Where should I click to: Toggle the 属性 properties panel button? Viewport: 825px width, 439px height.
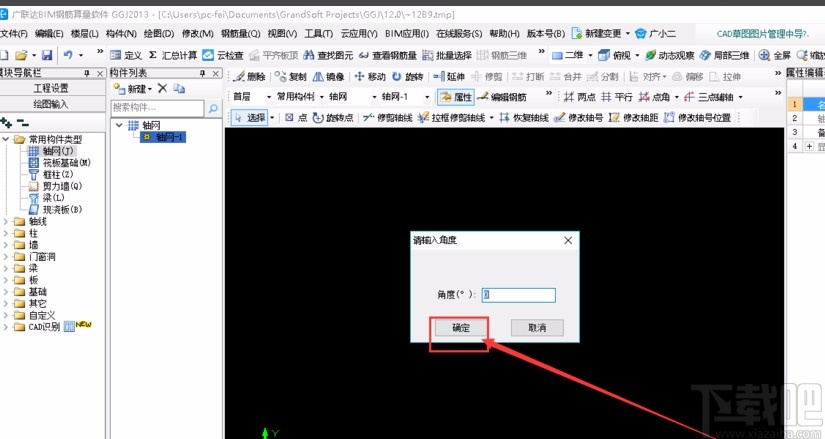456,97
